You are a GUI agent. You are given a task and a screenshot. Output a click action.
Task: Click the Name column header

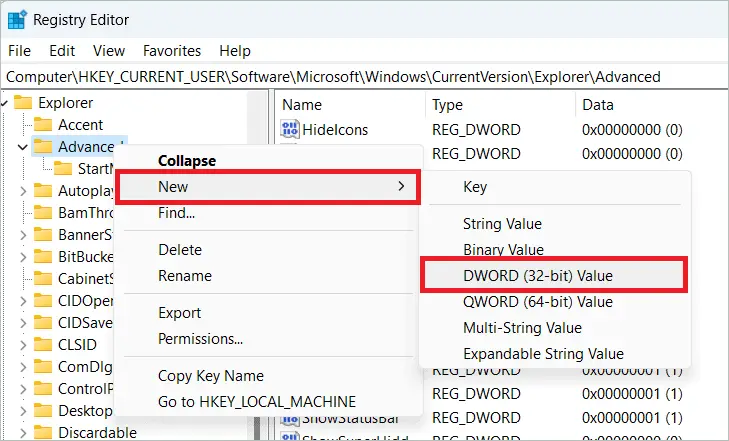tap(302, 104)
